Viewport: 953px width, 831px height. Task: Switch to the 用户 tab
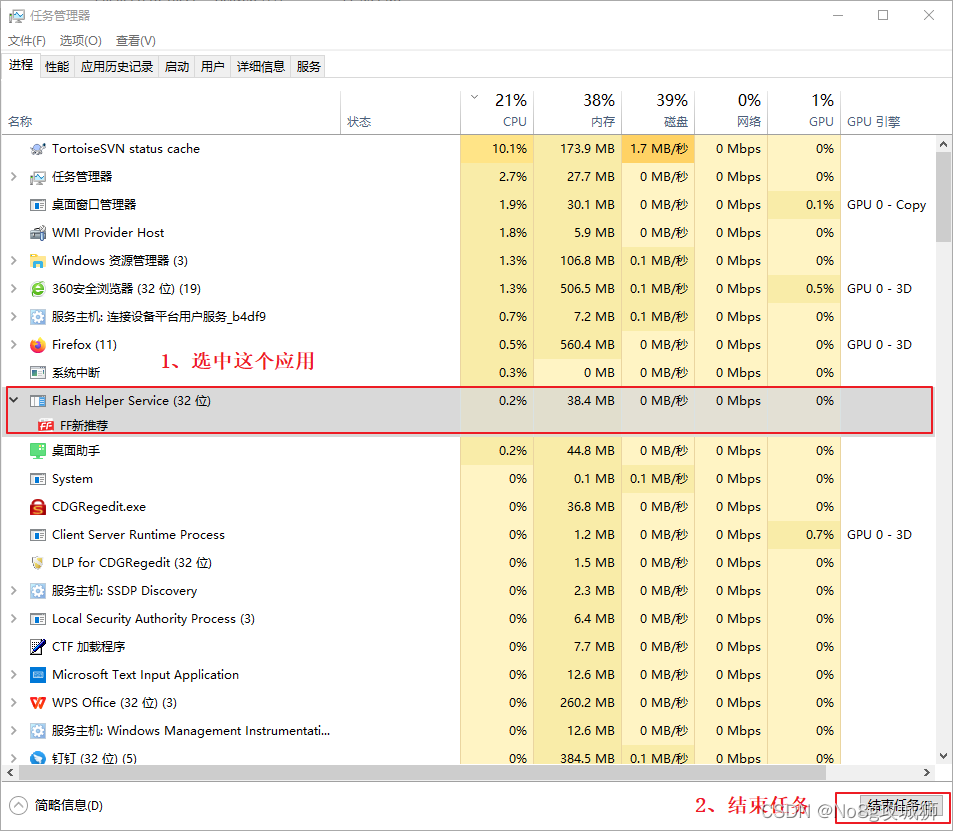[213, 66]
